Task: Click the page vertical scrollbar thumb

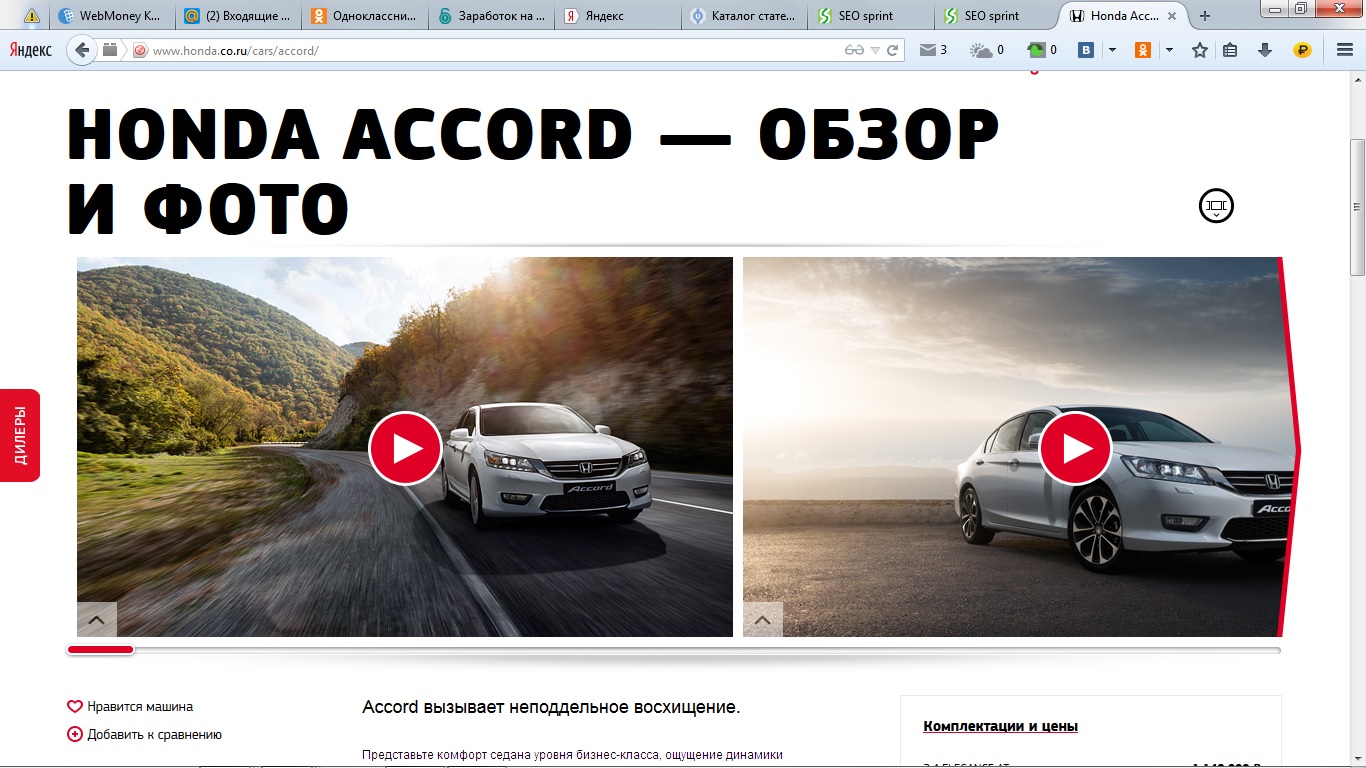Action: click(1357, 208)
